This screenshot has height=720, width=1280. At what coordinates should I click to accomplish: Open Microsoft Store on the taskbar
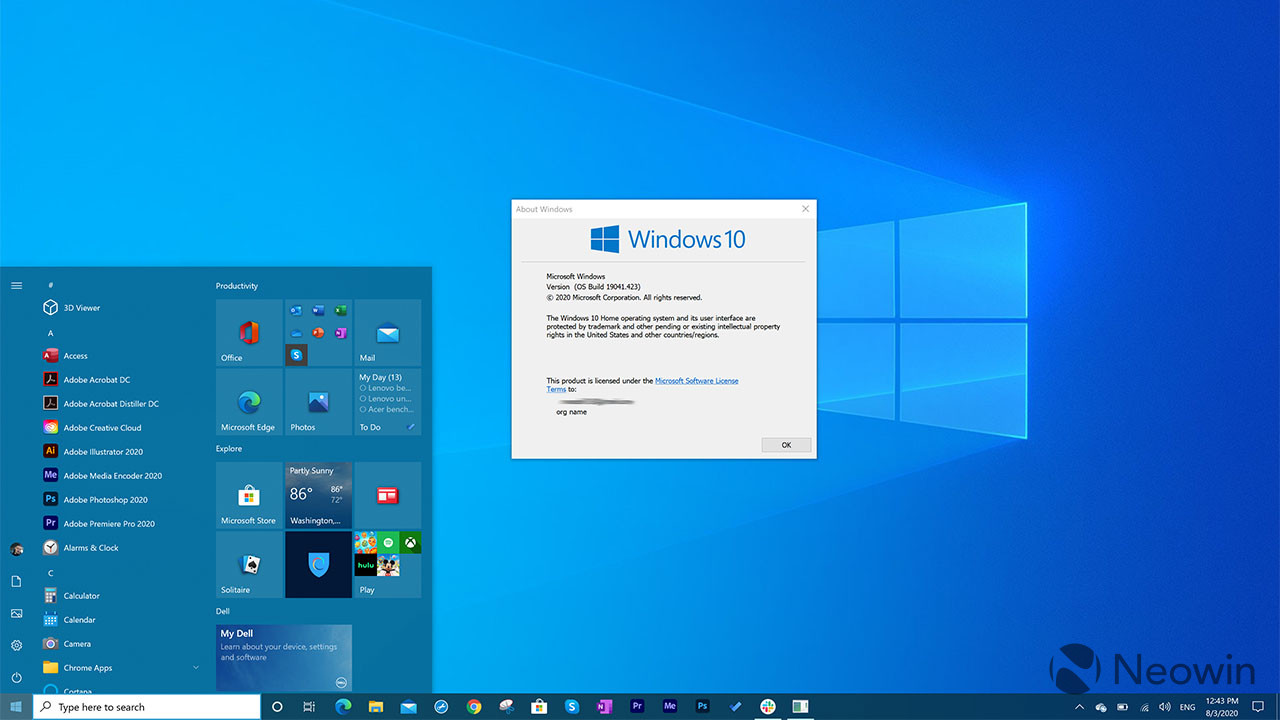539,707
